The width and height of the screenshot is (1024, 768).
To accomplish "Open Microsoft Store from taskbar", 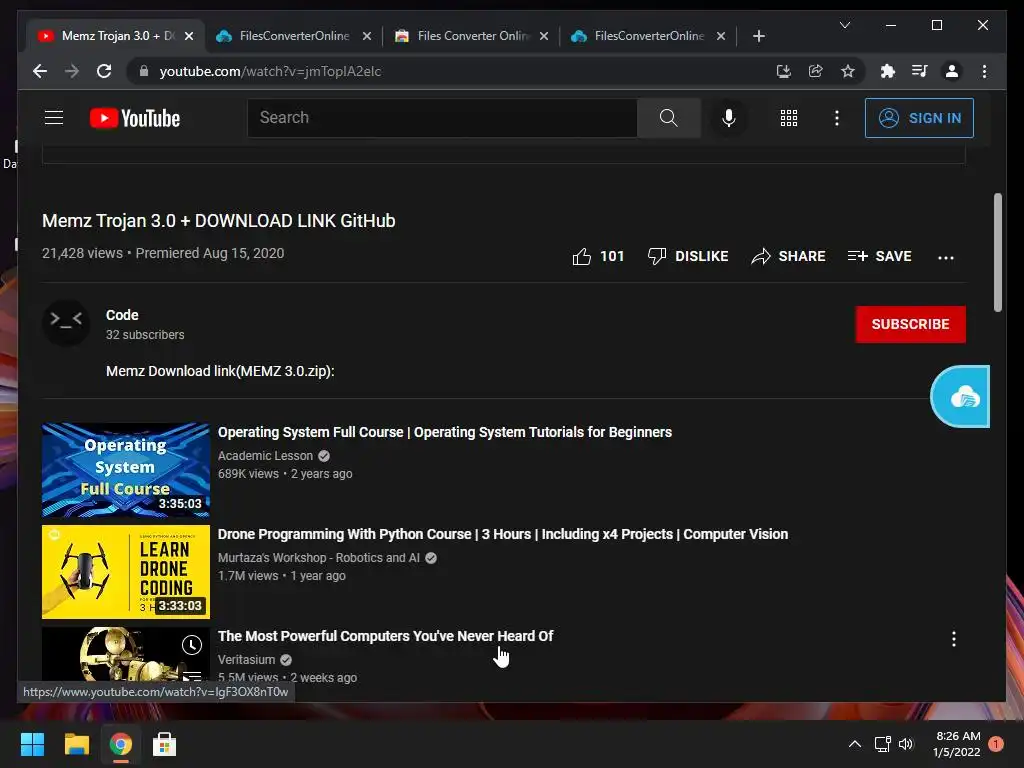I will point(164,744).
